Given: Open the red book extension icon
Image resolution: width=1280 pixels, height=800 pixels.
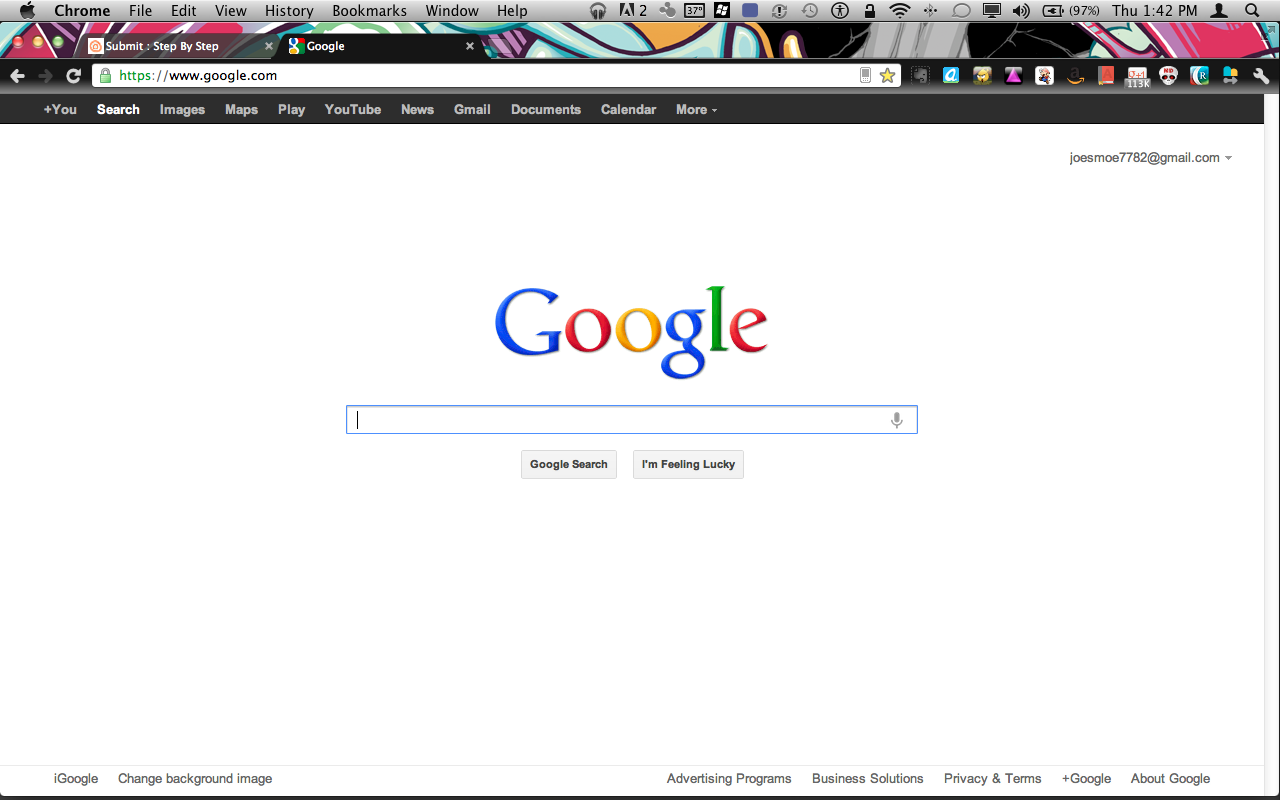Looking at the screenshot, I should 1106,75.
